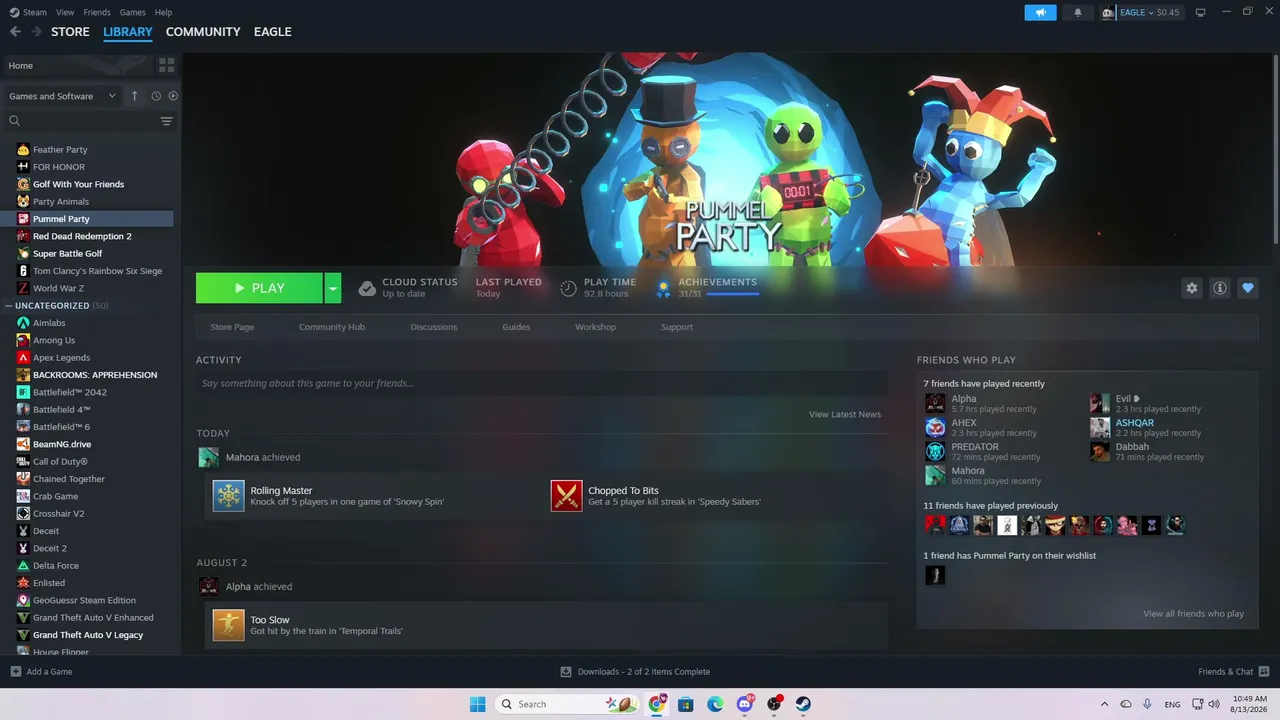The width and height of the screenshot is (1280, 720).
Task: Open the Too Slow achievement icon
Action: (229, 625)
